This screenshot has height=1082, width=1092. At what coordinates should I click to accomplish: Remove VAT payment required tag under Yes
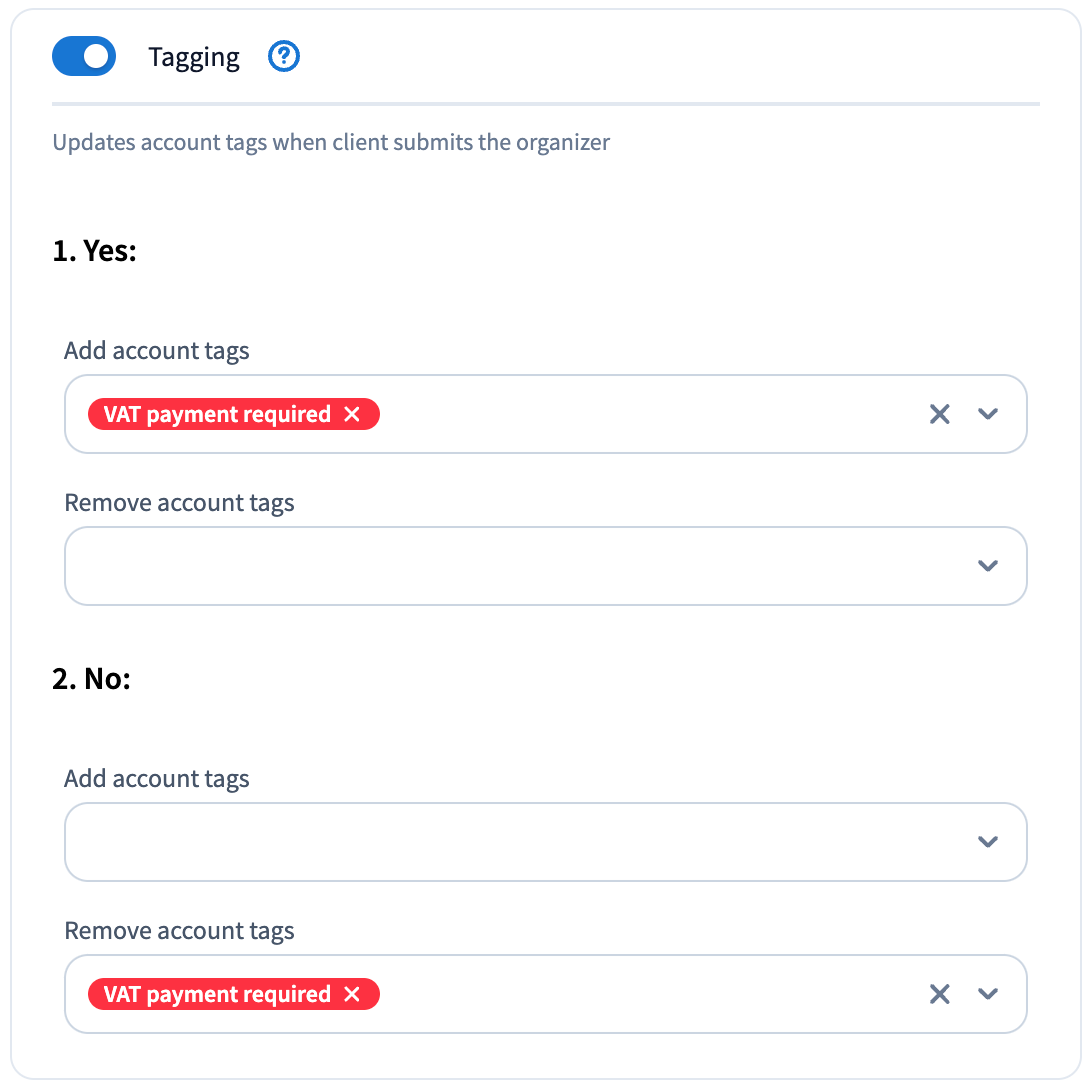(x=352, y=415)
